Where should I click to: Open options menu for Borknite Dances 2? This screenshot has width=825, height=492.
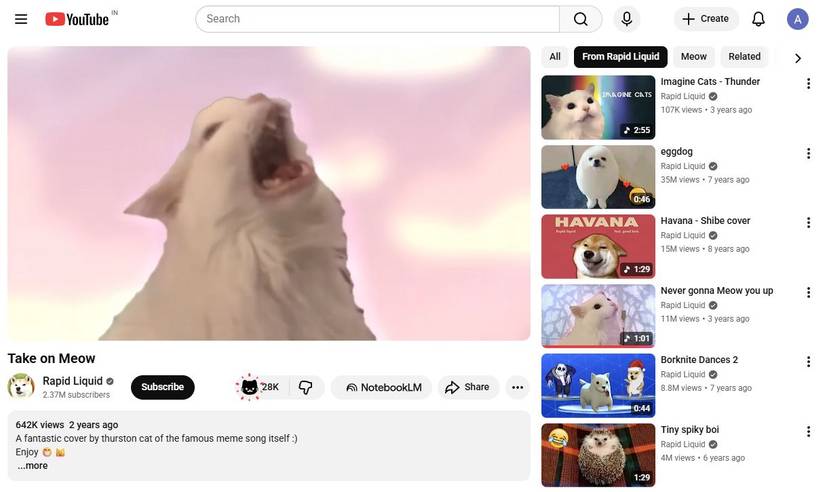pos(808,362)
